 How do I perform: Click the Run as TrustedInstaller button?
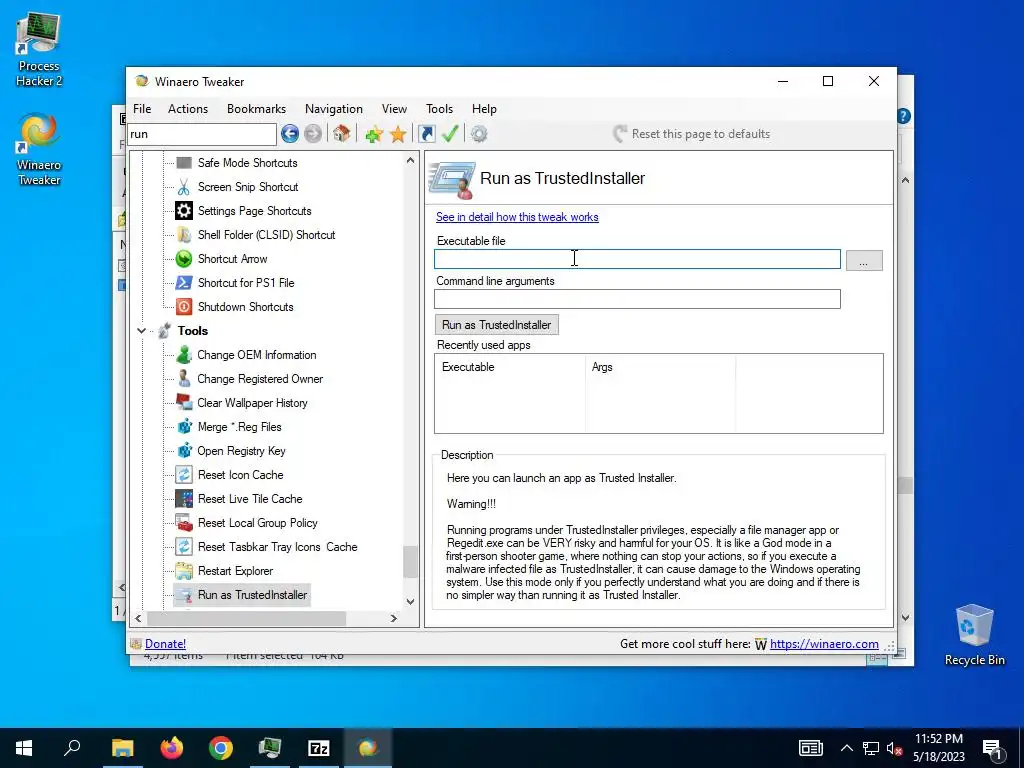pos(496,325)
